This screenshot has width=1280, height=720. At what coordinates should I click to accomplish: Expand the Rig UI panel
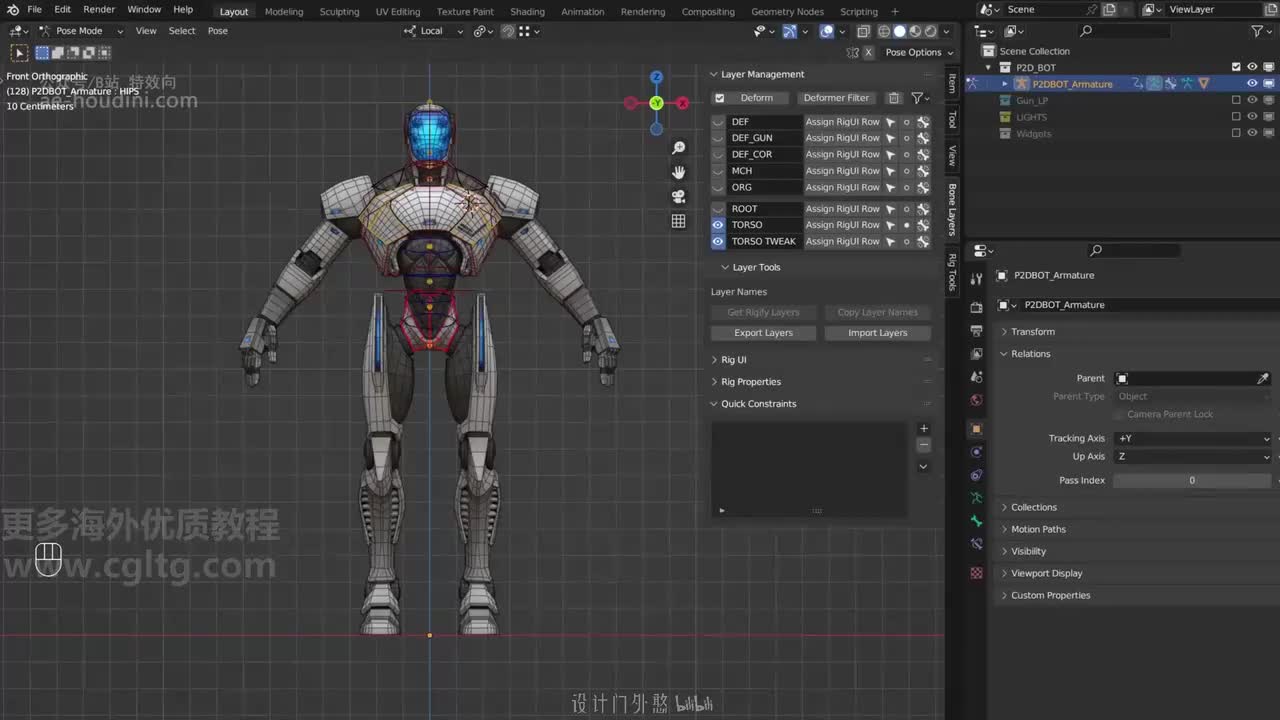[734, 360]
